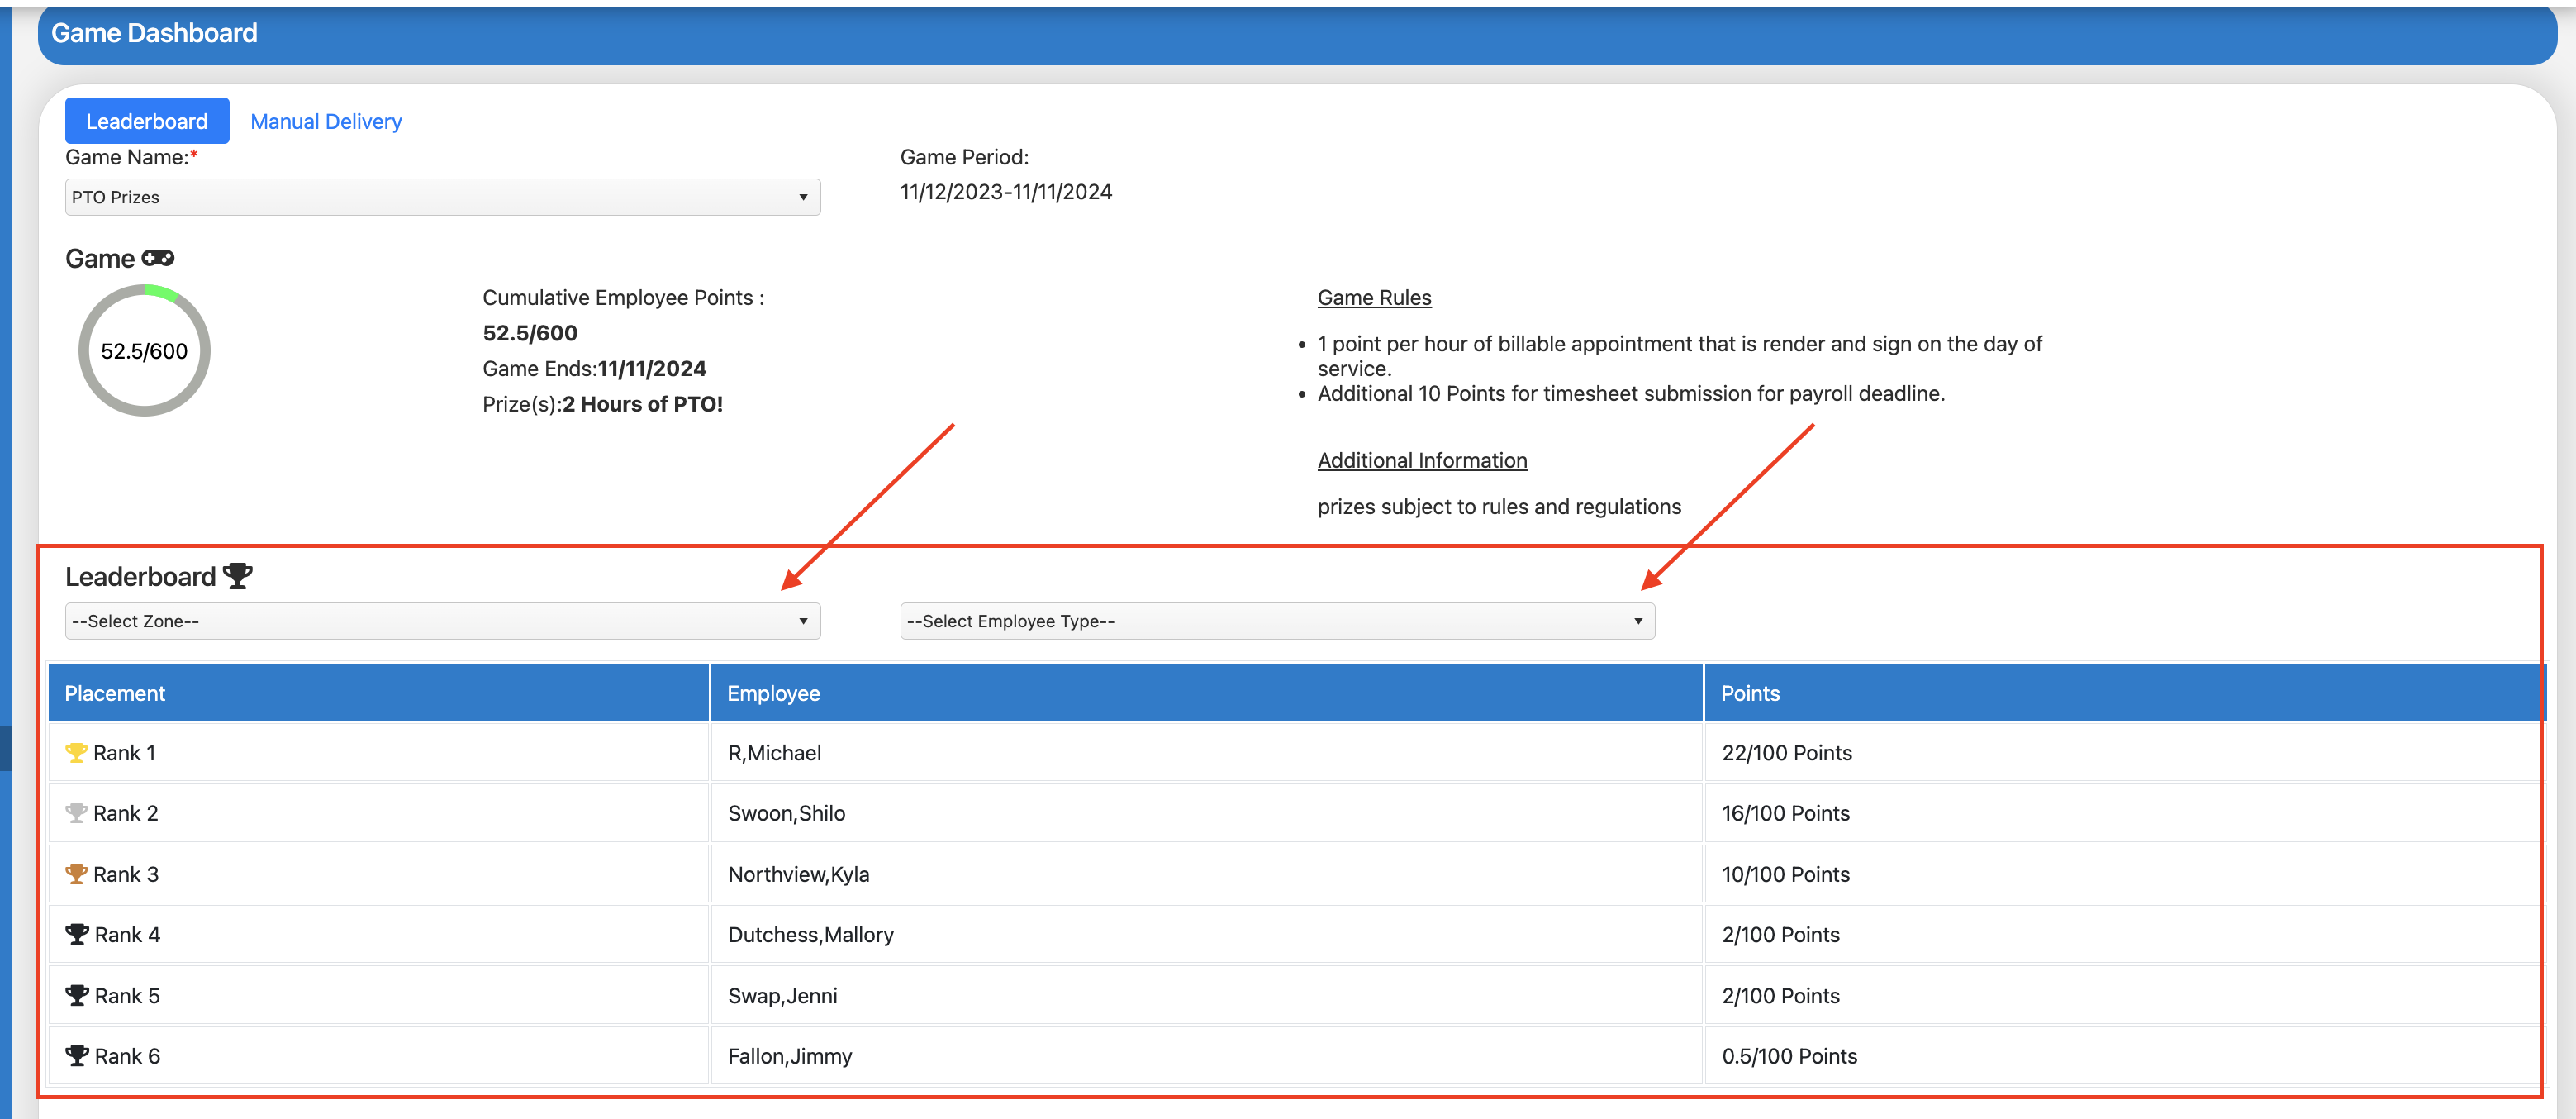The width and height of the screenshot is (2576, 1119).
Task: Click the trophy icon beside Leaderboard heading
Action: point(238,576)
